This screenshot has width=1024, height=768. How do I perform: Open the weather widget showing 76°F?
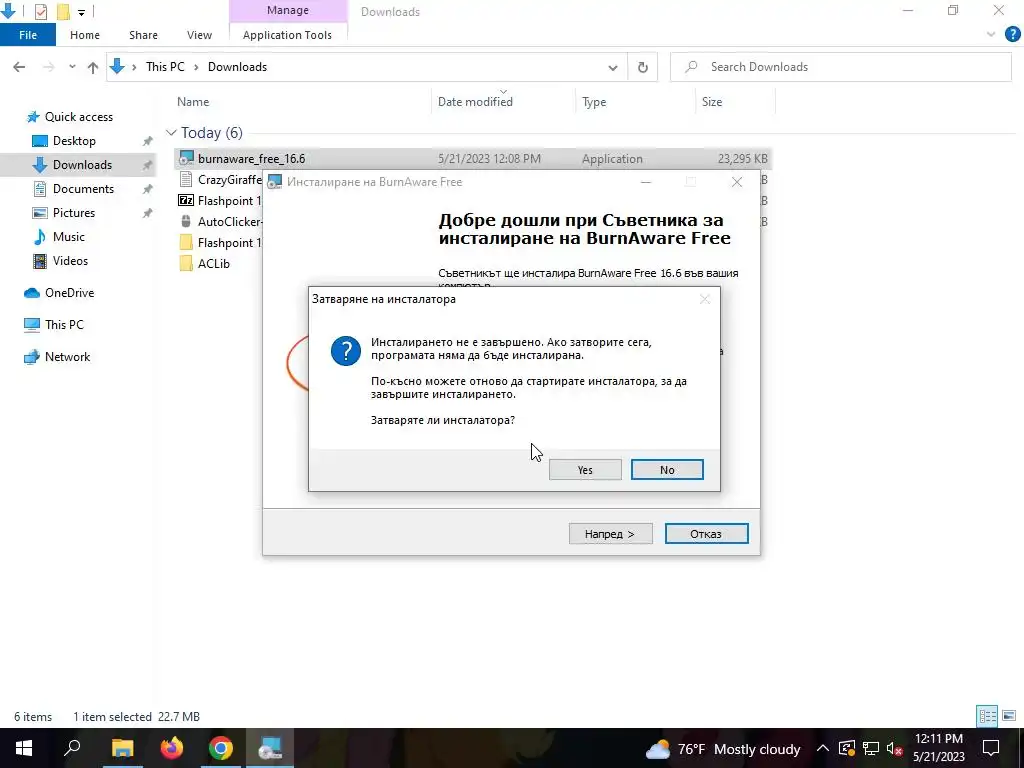pos(724,749)
